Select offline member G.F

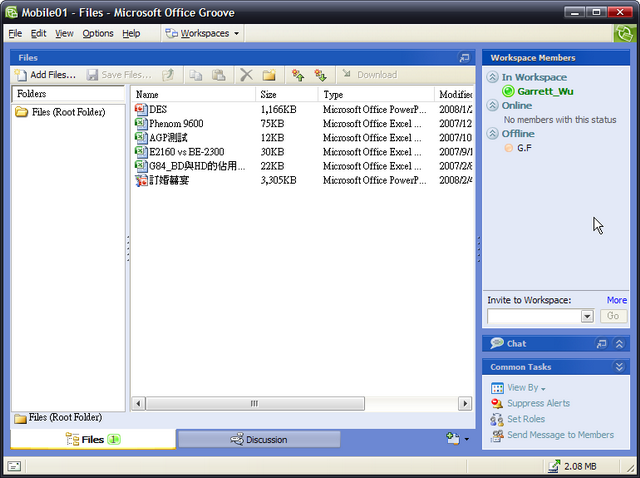coord(518,148)
